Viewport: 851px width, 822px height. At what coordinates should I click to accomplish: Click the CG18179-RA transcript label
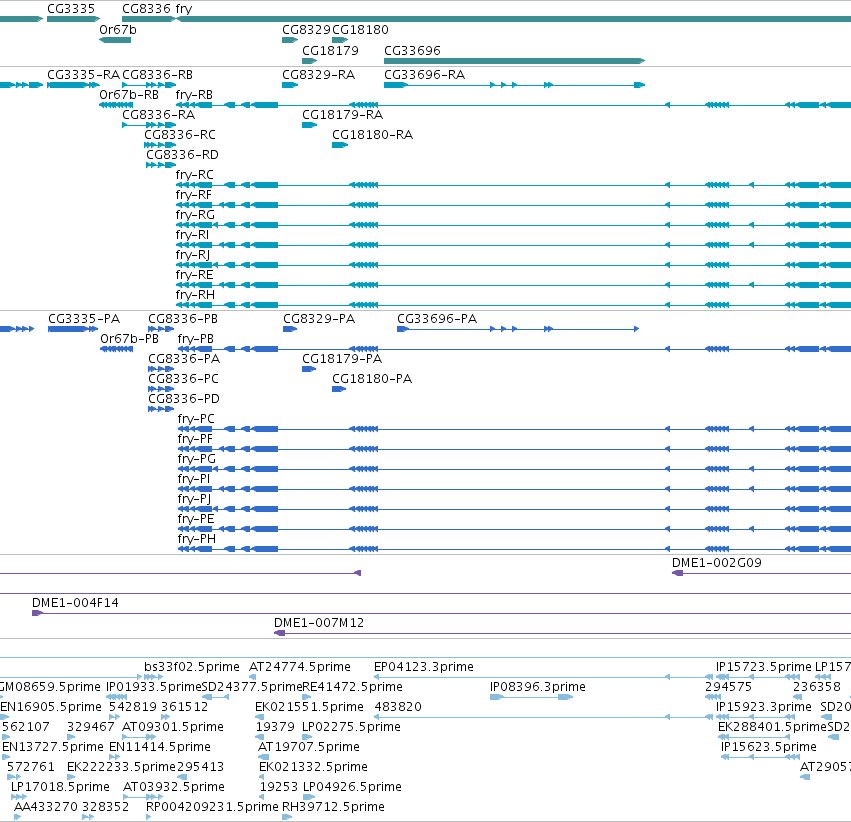click(342, 115)
